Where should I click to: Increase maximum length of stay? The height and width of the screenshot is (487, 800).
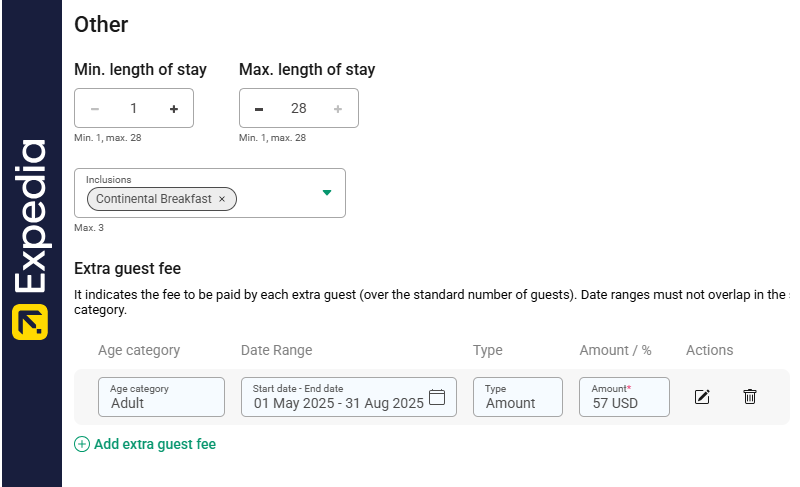click(x=338, y=109)
